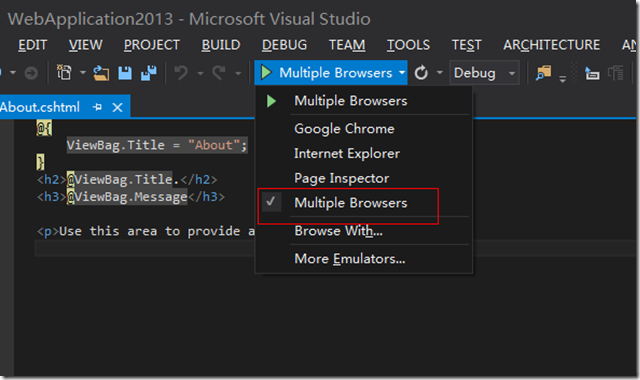640x380 pixels.
Task: Click the 'Use this area to provide' paragraph line
Action: [146, 231]
